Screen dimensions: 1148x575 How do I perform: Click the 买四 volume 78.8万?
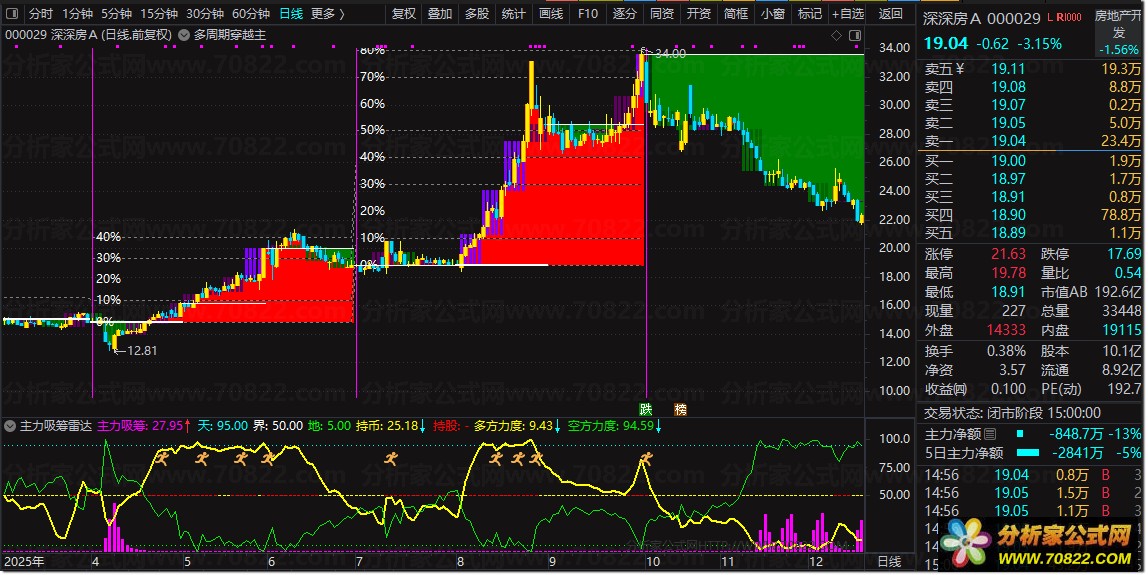[1120, 215]
